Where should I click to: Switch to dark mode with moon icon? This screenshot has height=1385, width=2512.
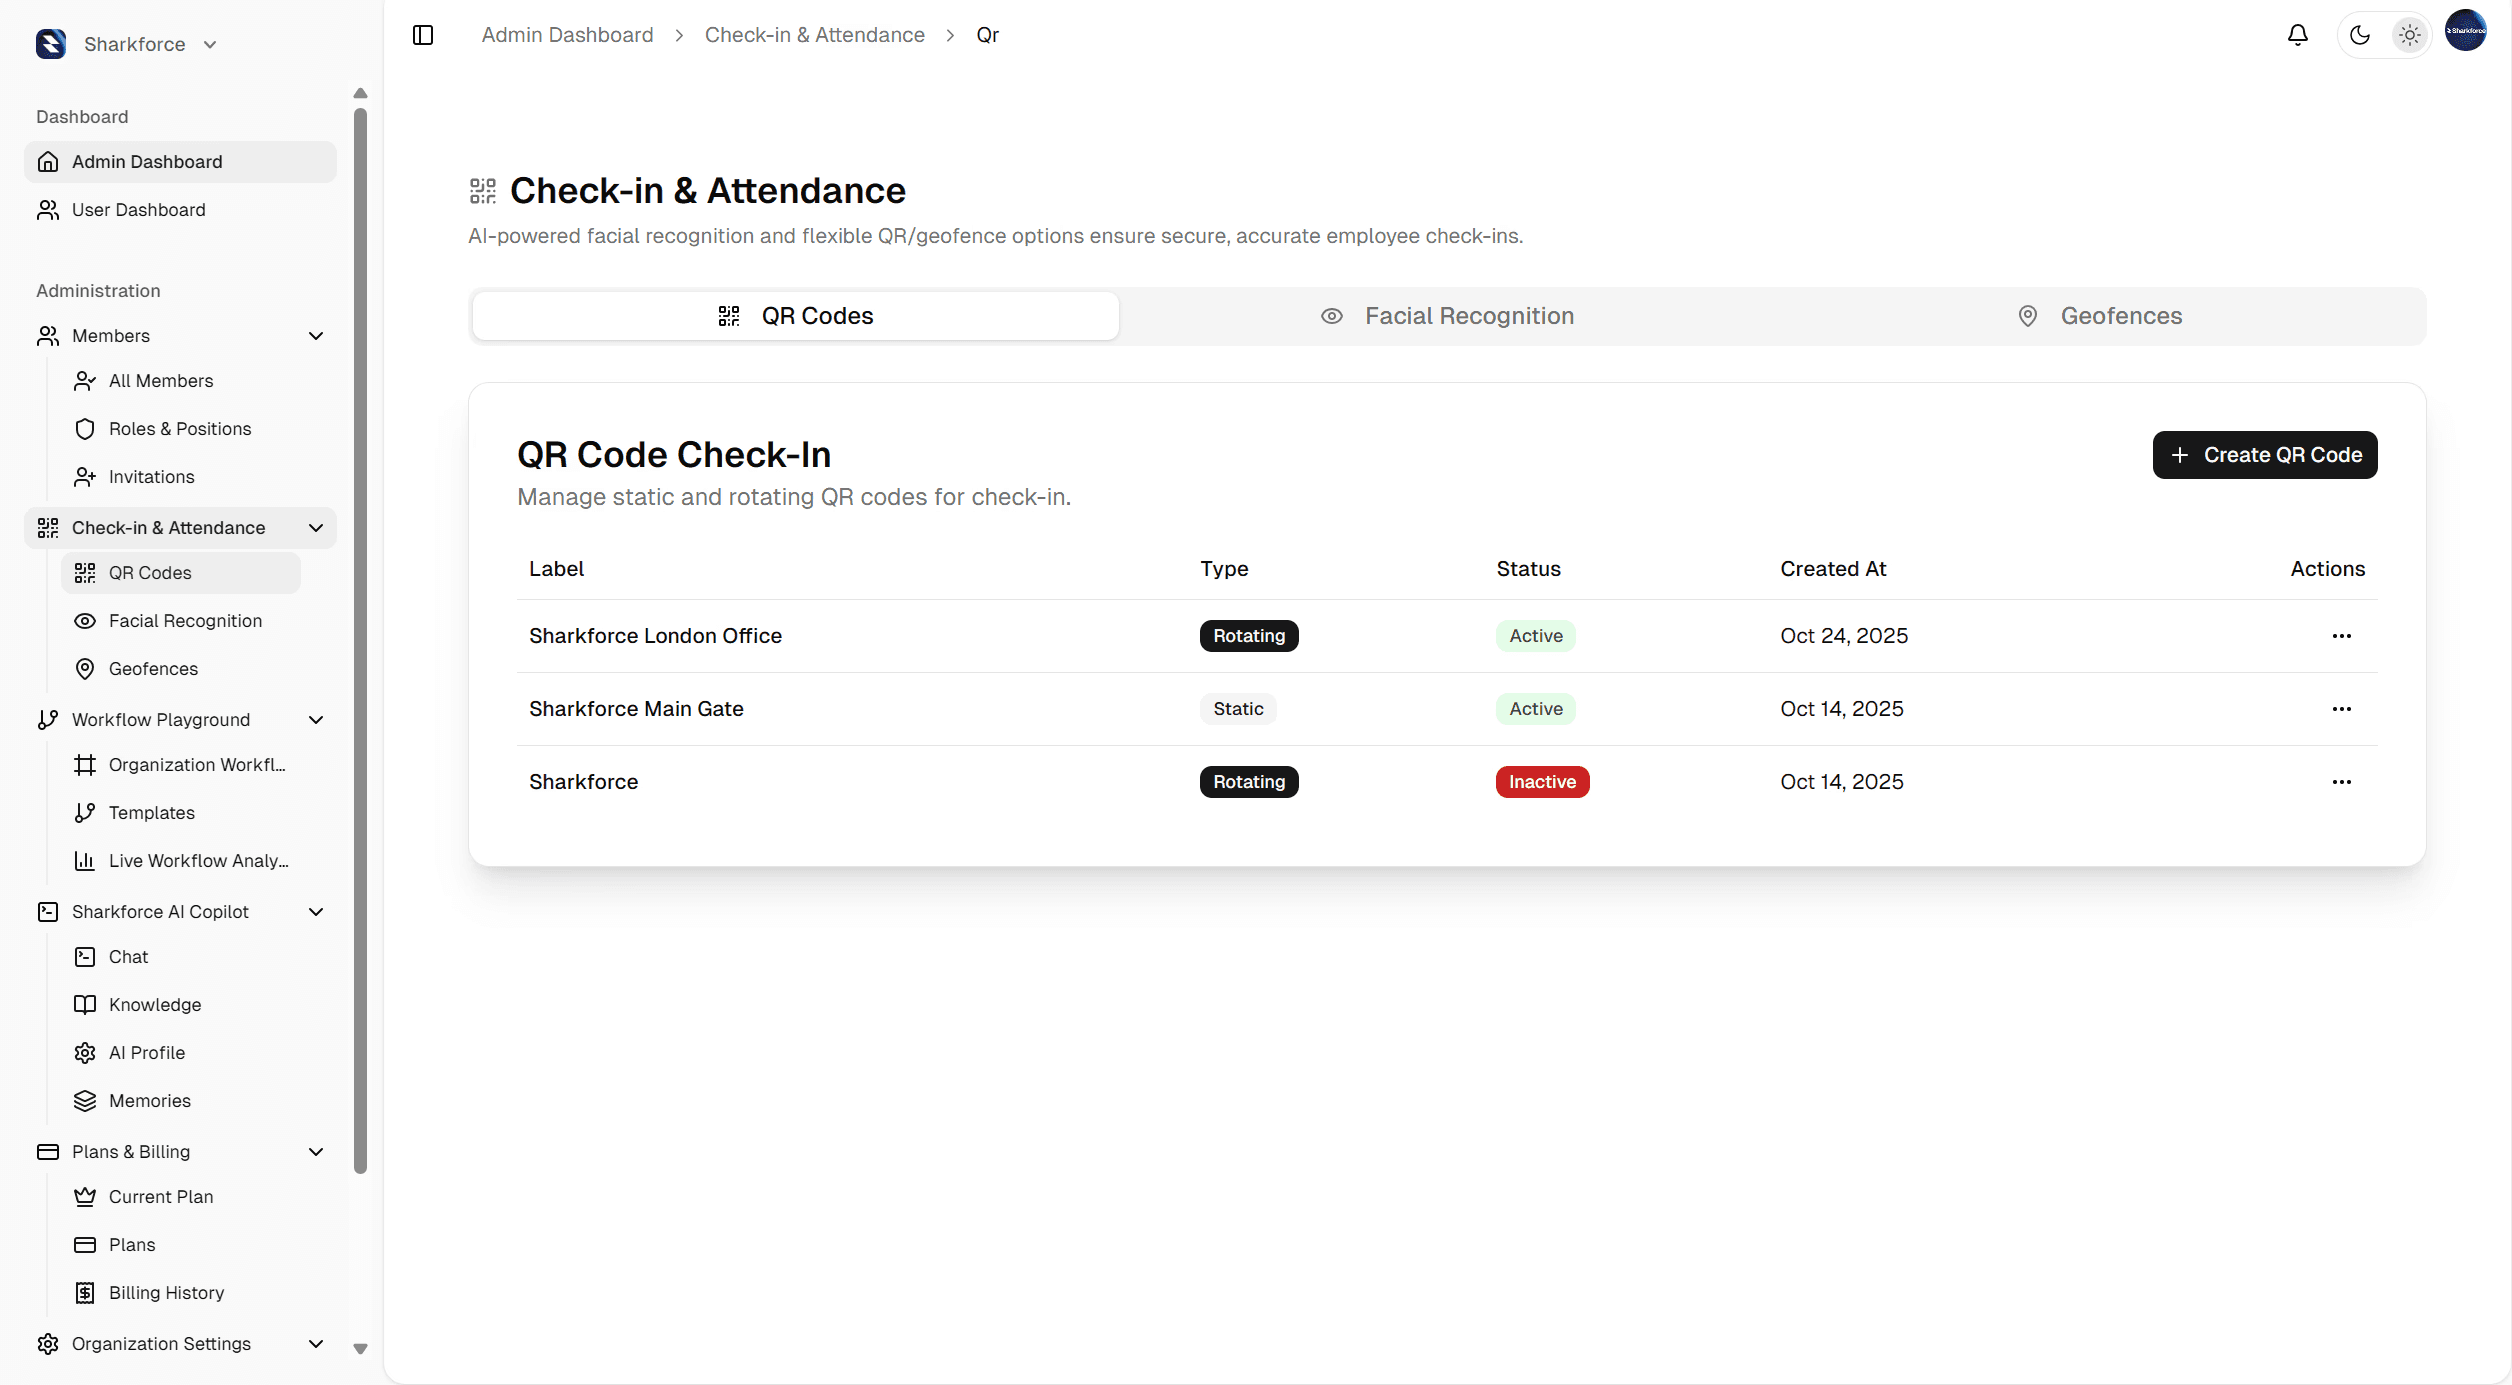(2358, 34)
